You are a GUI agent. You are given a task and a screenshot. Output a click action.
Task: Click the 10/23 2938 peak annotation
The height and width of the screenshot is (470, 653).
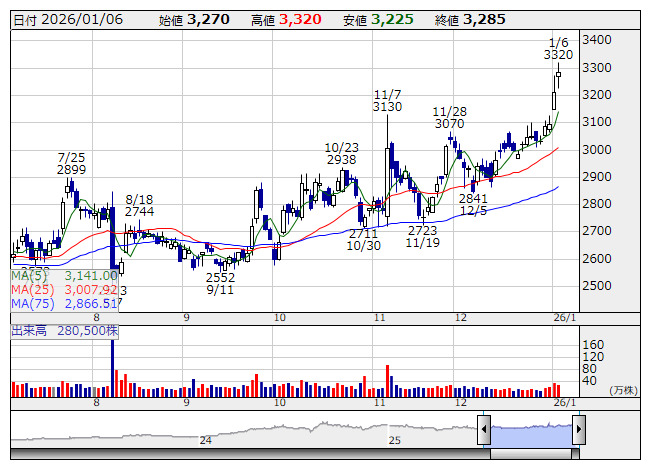click(x=341, y=154)
